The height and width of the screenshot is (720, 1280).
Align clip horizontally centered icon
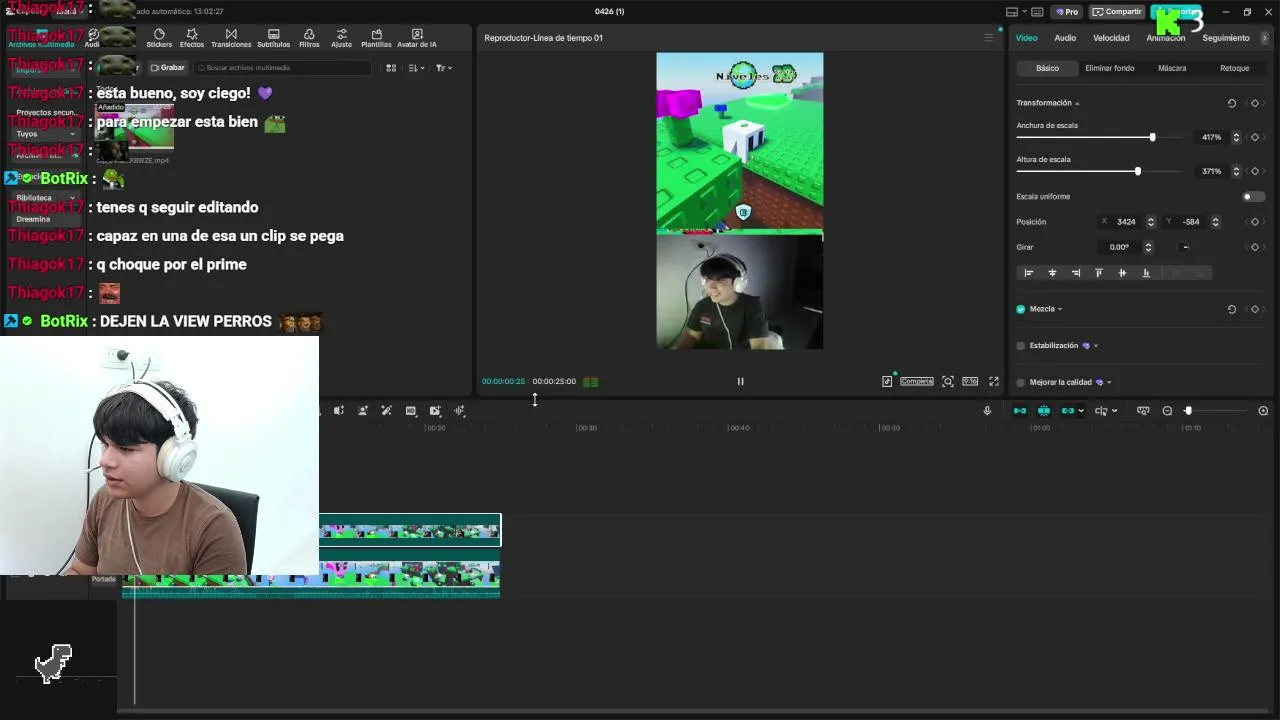click(x=1052, y=273)
